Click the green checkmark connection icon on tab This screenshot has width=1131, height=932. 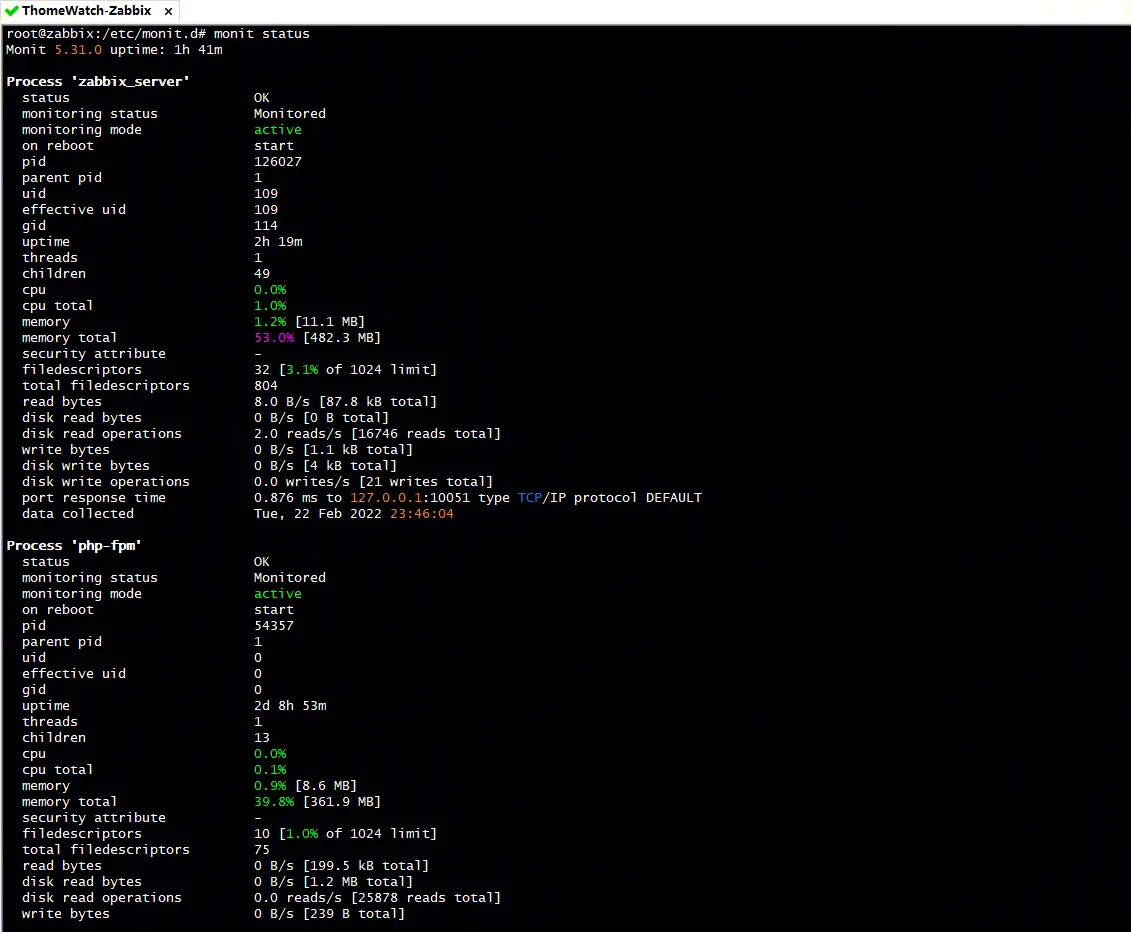12,11
